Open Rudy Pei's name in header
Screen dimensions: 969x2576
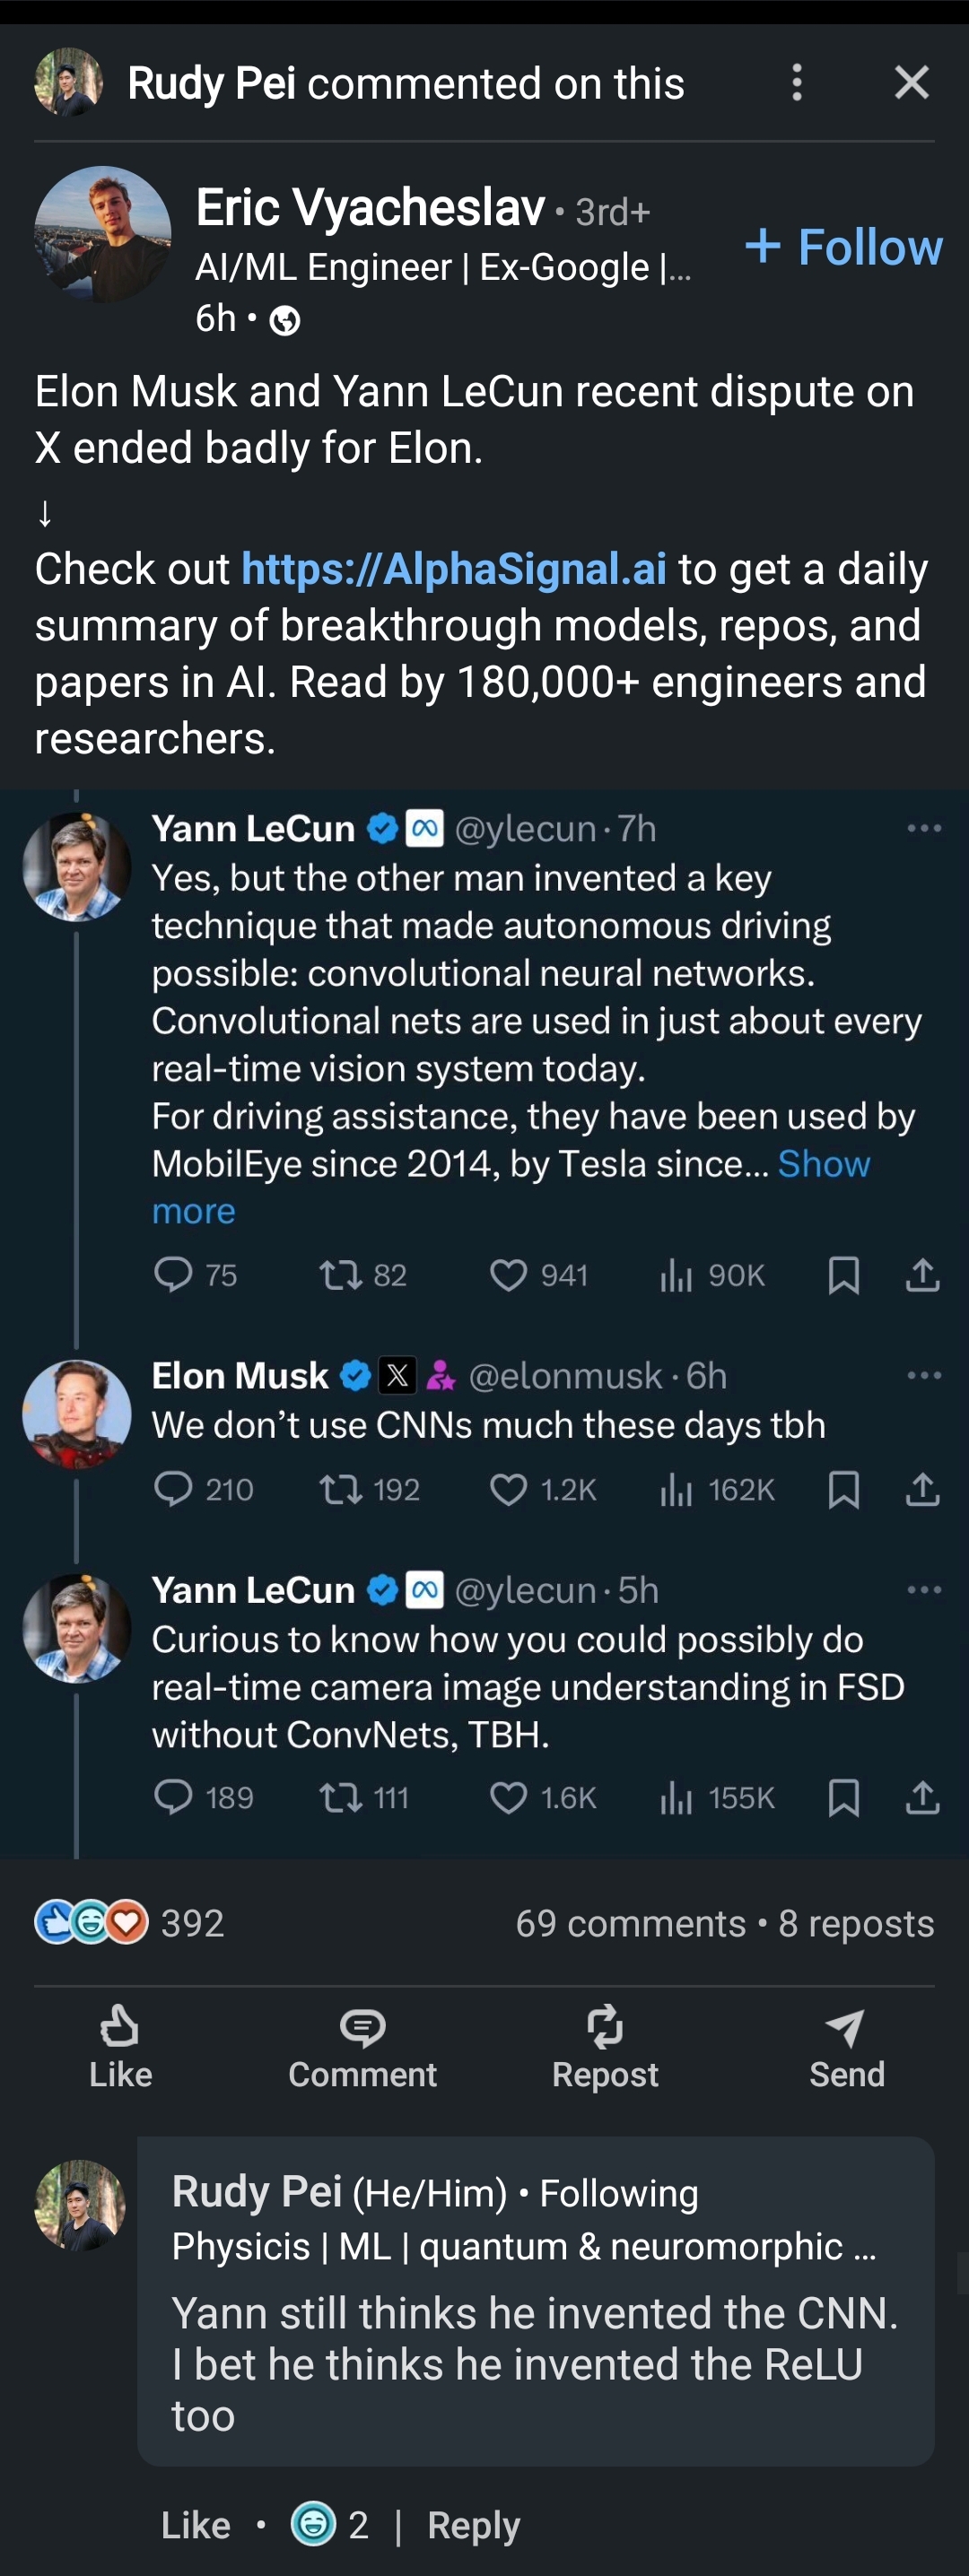click(211, 83)
